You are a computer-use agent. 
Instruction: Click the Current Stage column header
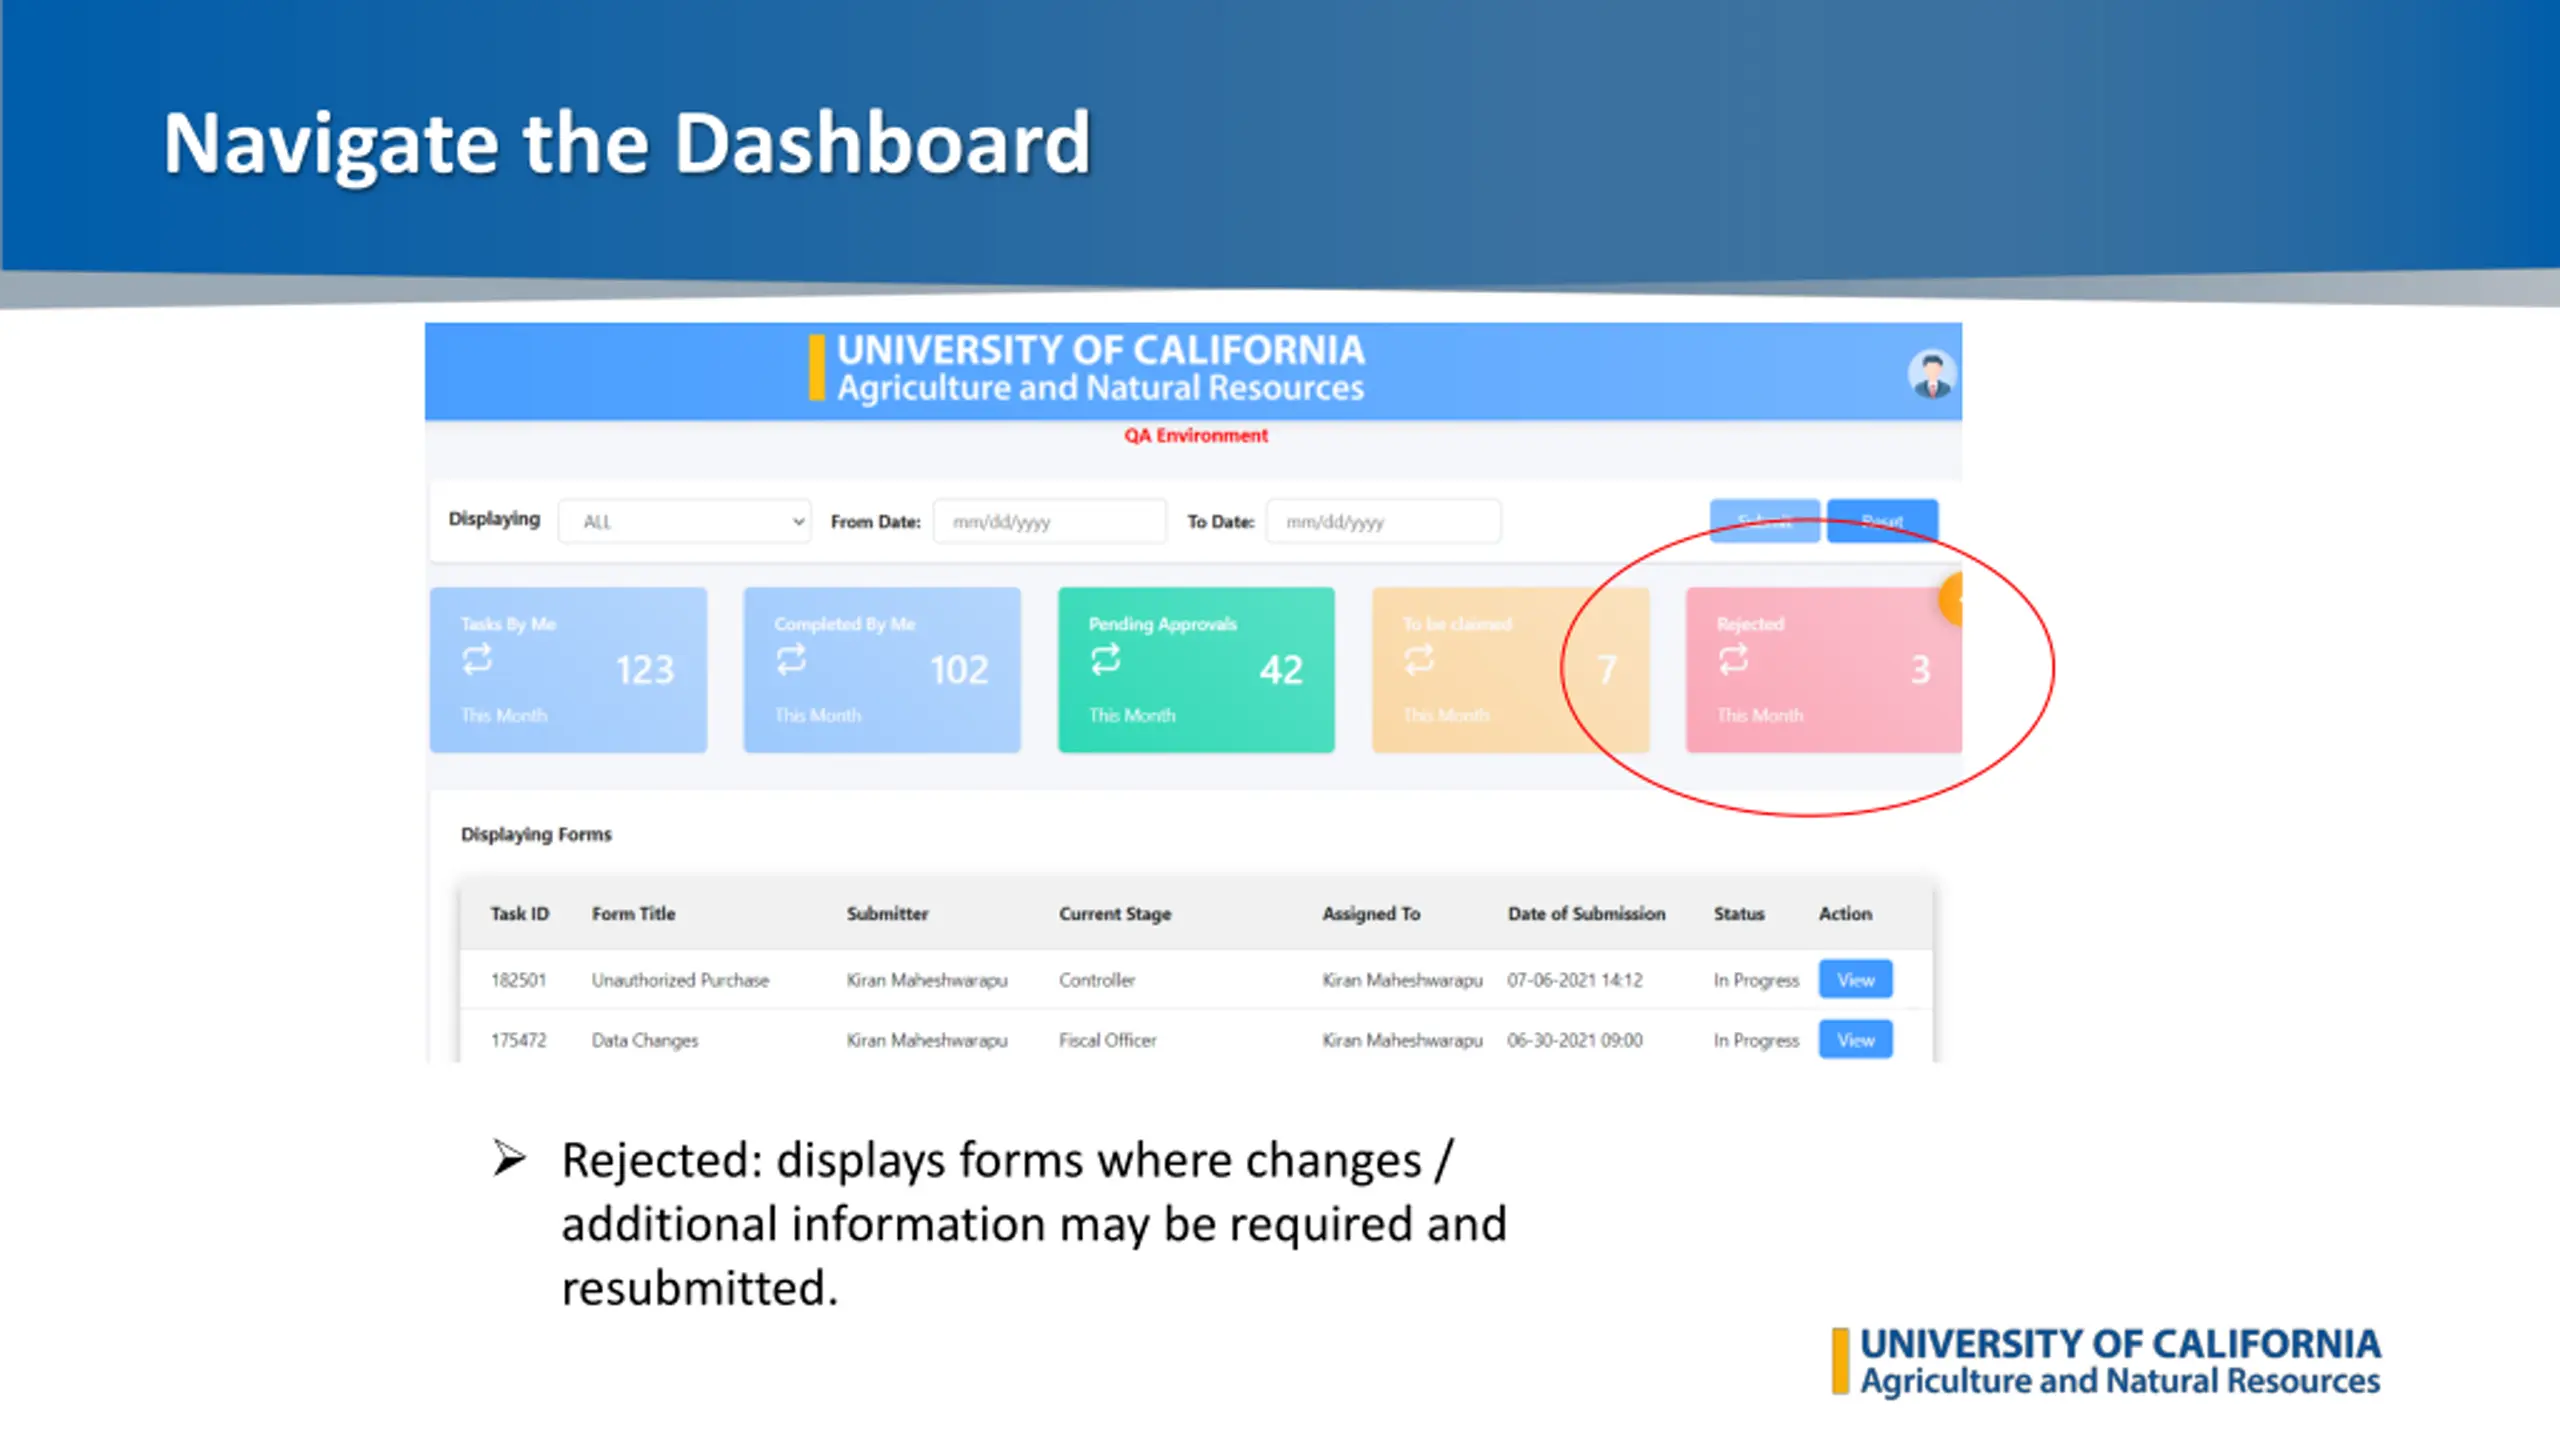(1115, 914)
